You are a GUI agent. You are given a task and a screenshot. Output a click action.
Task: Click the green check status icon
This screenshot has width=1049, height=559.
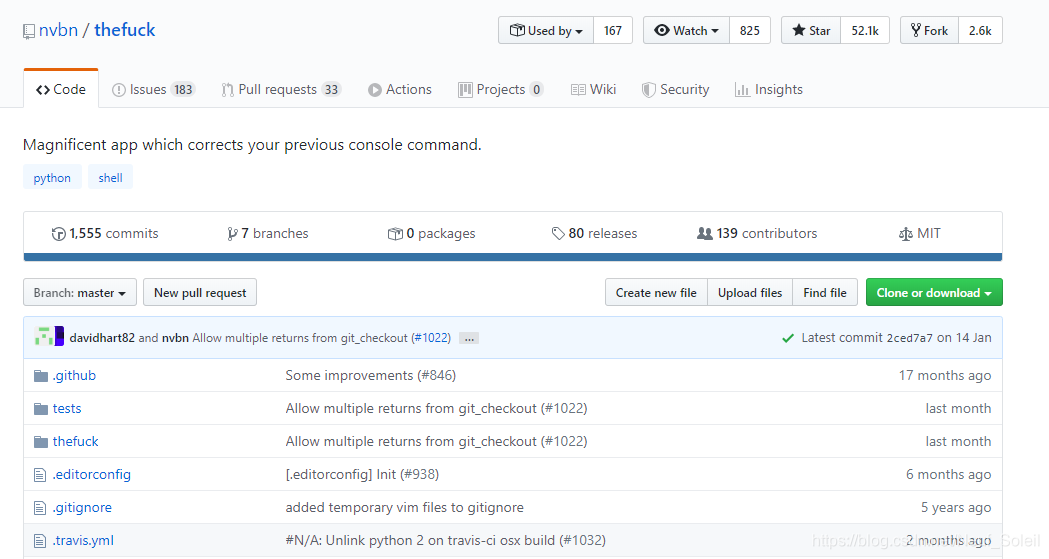(x=788, y=338)
